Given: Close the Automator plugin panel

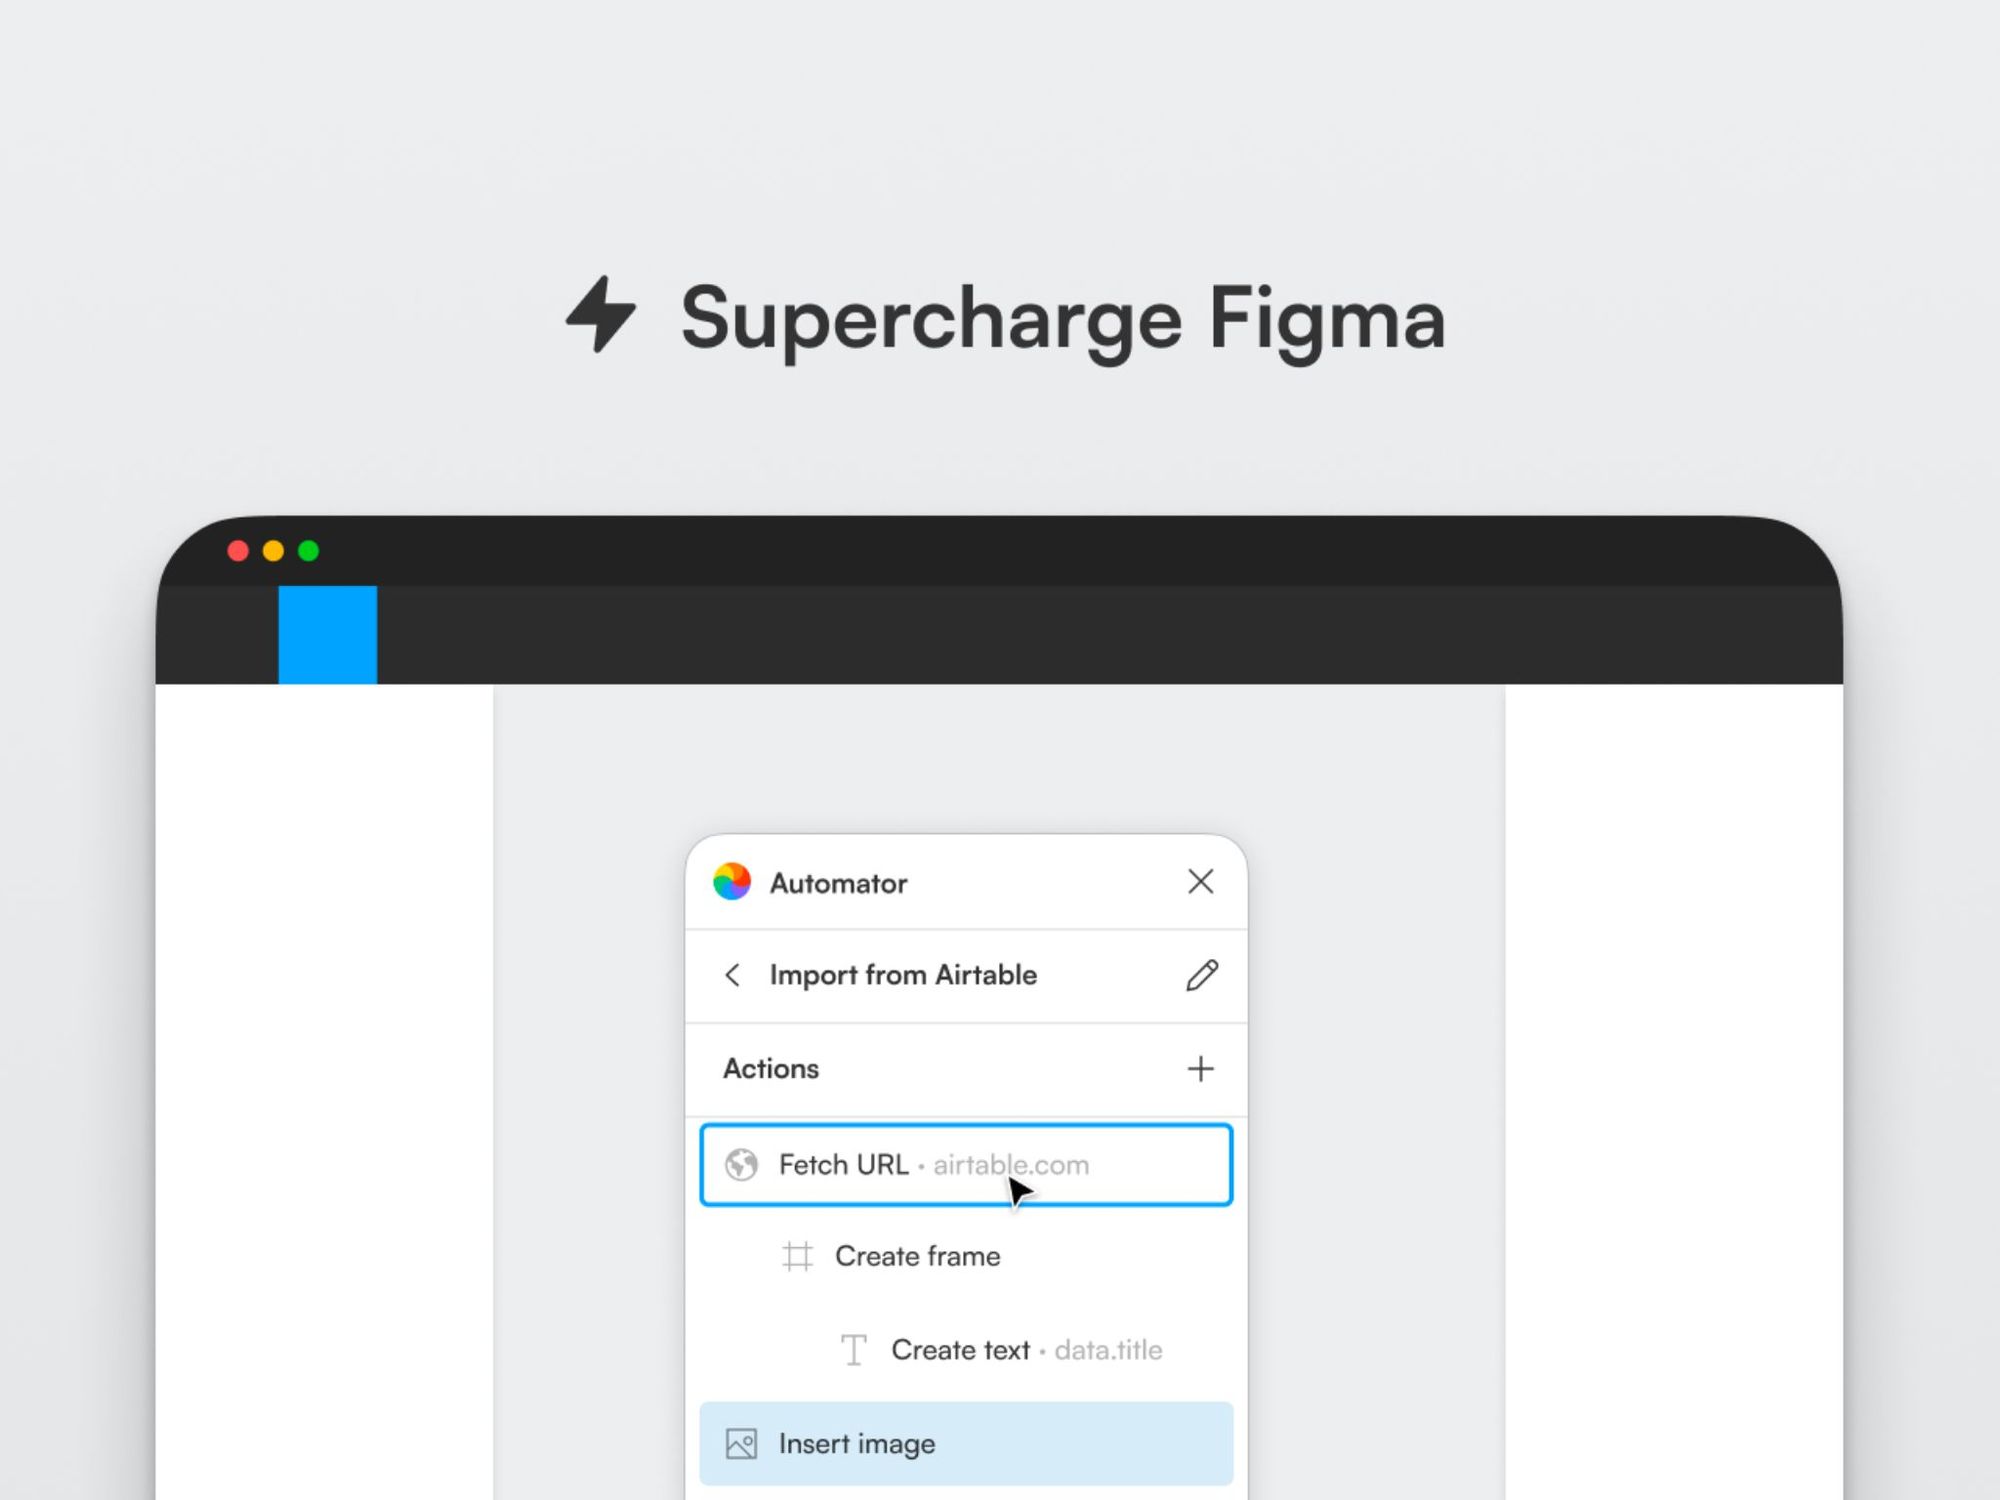Looking at the screenshot, I should click(x=1200, y=882).
